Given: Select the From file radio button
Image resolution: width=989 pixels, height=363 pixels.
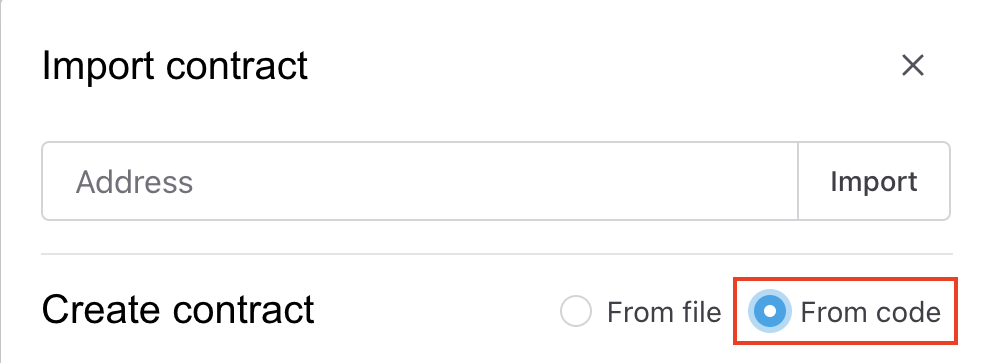Looking at the screenshot, I should pos(576,311).
